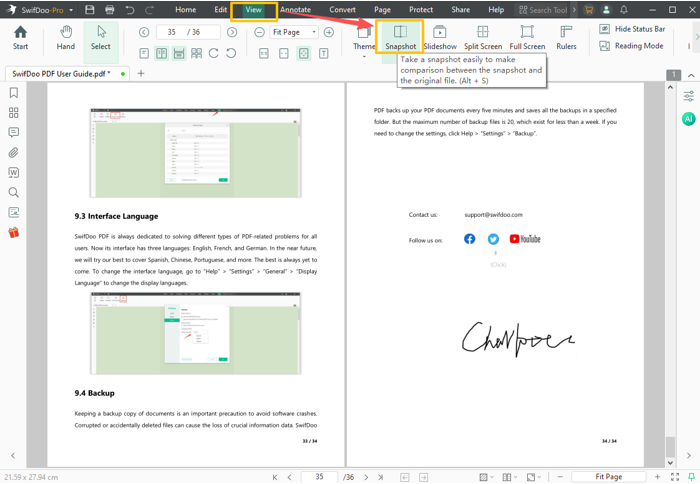Toggle two-page facing view
The image size is (700, 484).
(x=162, y=54)
